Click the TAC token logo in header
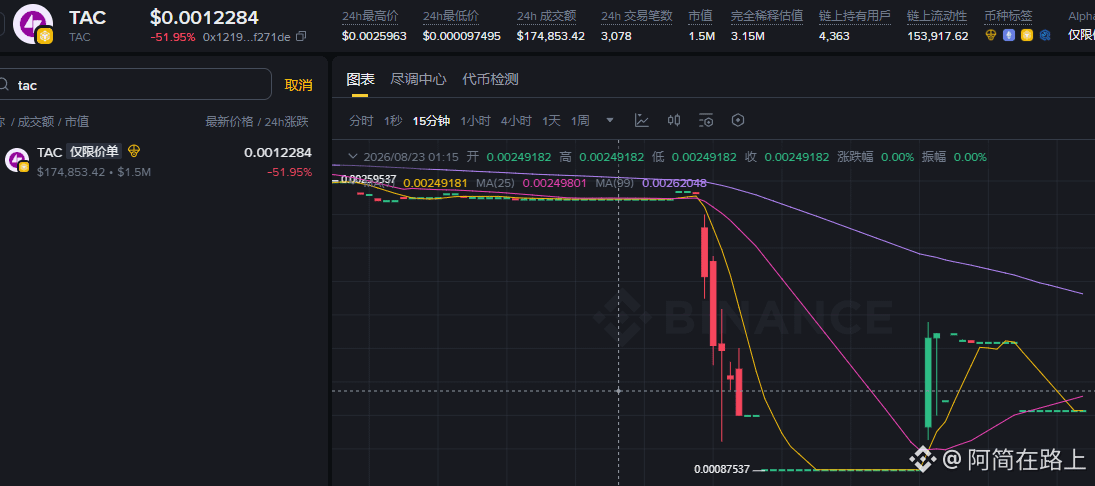Viewport: 1095px width, 486px height. (33, 24)
